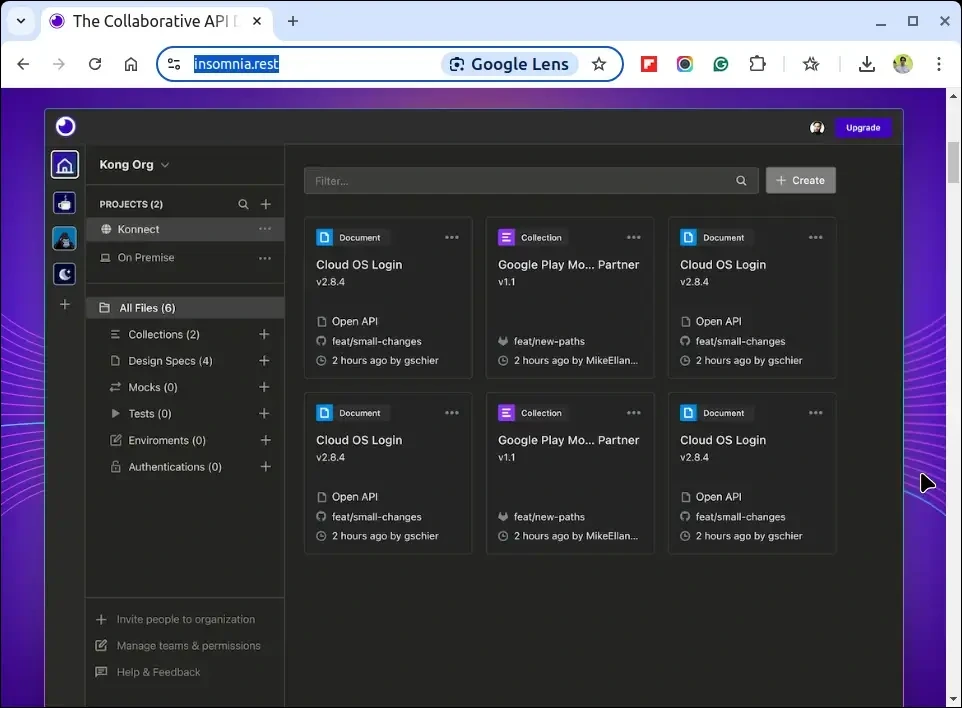Viewport: 962px width, 708px height.
Task: Click Invite people to organization
Action: pyautogui.click(x=175, y=620)
